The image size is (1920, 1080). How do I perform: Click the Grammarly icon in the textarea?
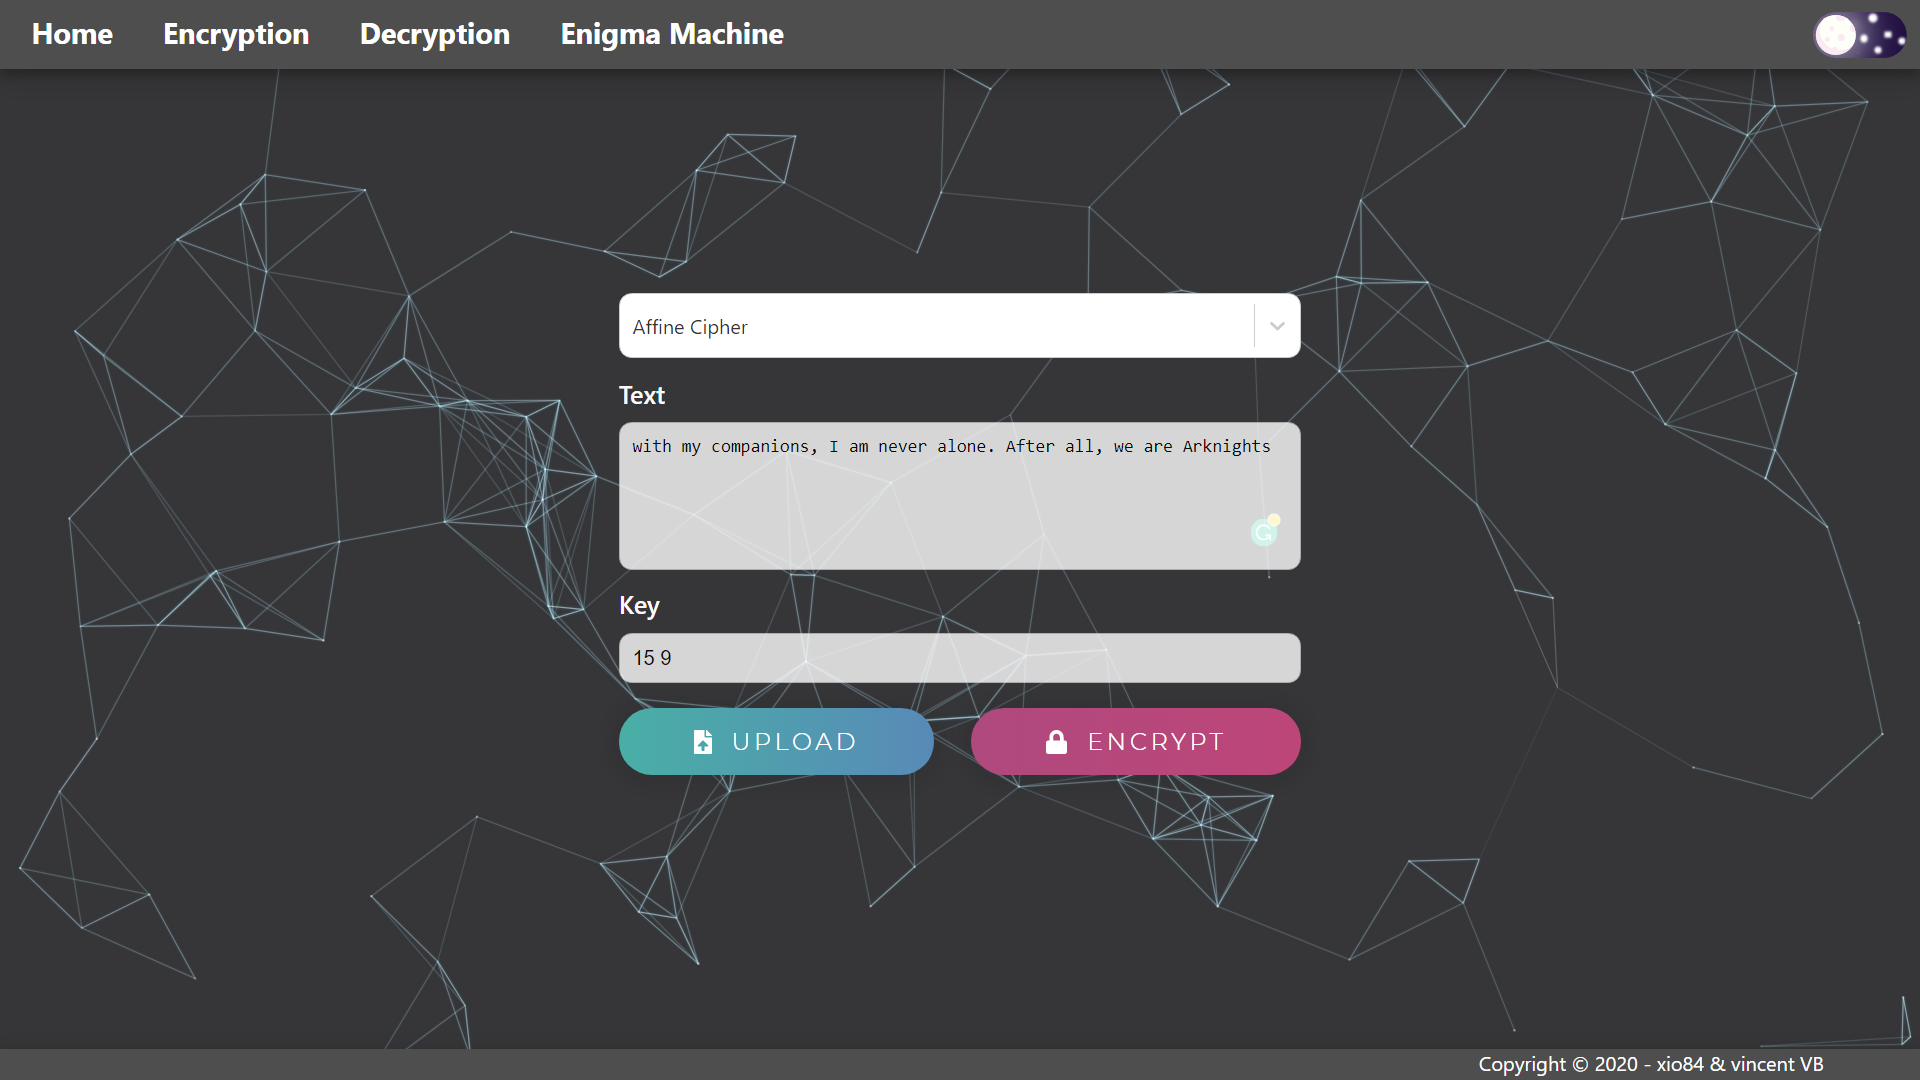[x=1263, y=533]
